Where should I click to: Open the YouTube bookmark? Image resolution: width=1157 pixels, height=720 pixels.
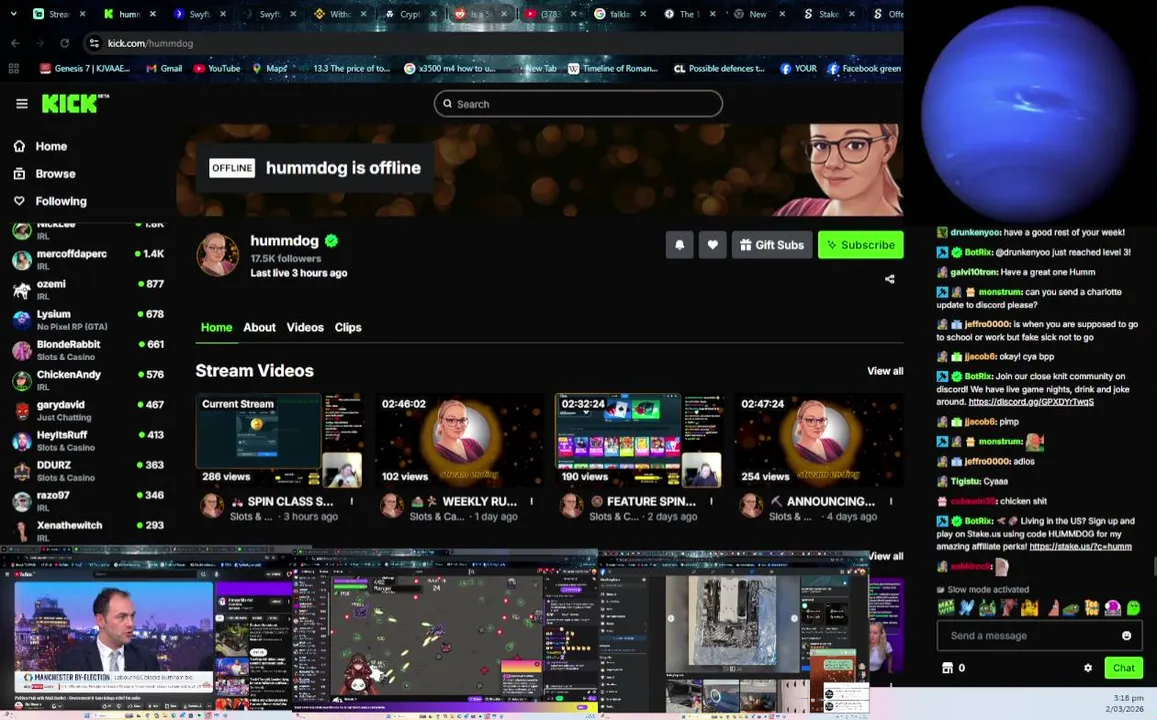coord(217,69)
